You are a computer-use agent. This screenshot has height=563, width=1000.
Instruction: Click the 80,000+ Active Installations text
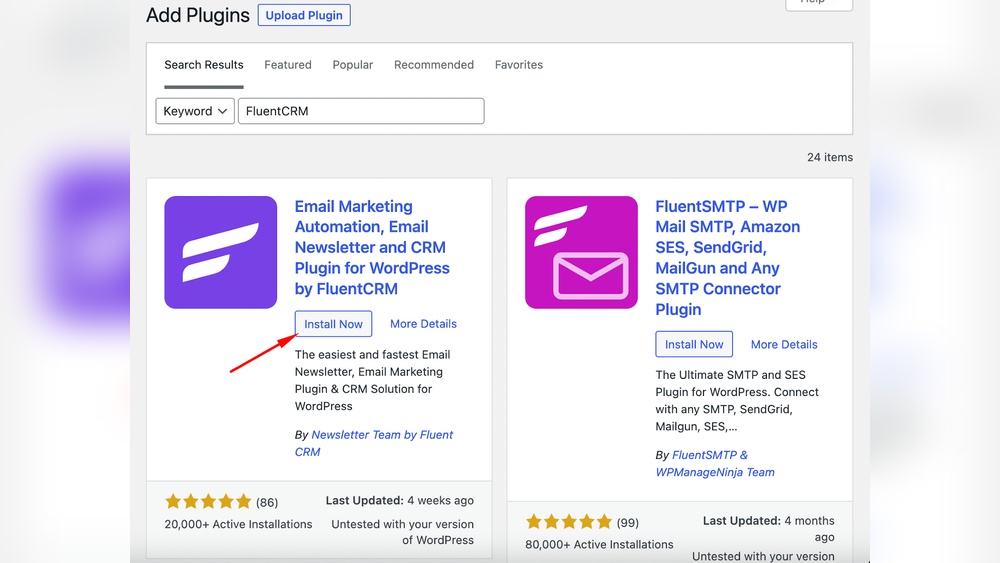pos(599,545)
